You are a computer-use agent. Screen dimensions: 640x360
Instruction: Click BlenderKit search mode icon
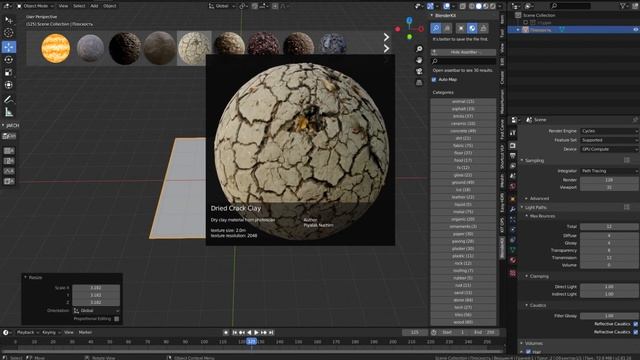pyautogui.click(x=436, y=28)
